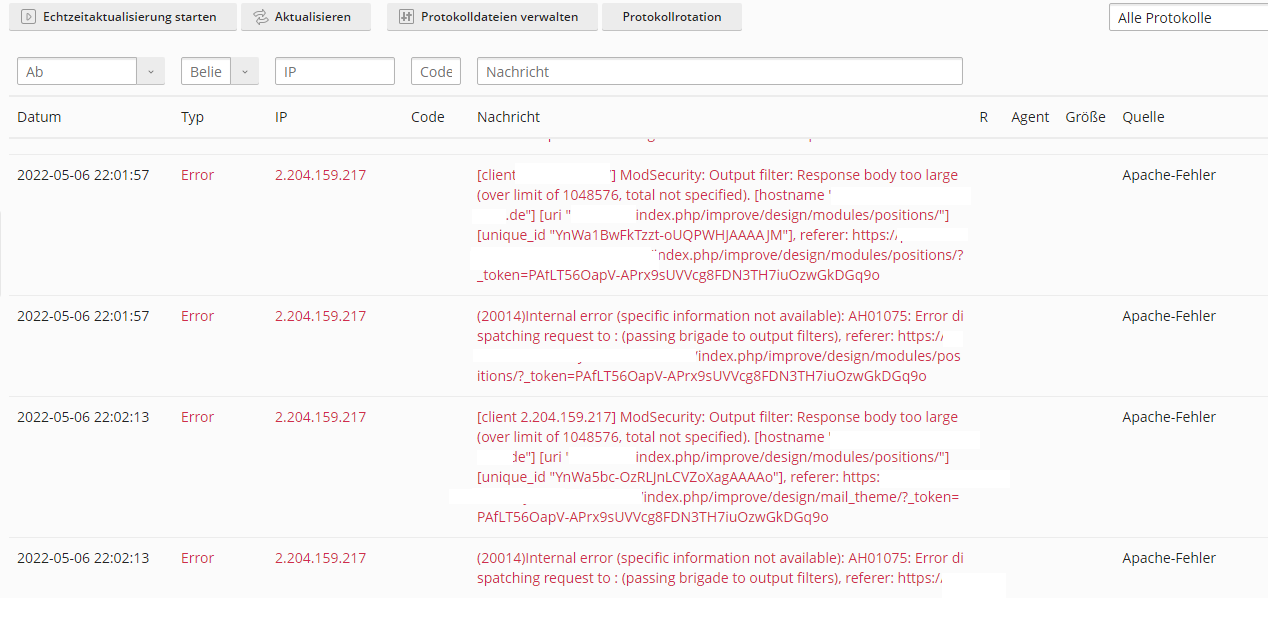Click the Ab date filter field
Screen dimensions: 1268x618
pyautogui.click(x=77, y=72)
